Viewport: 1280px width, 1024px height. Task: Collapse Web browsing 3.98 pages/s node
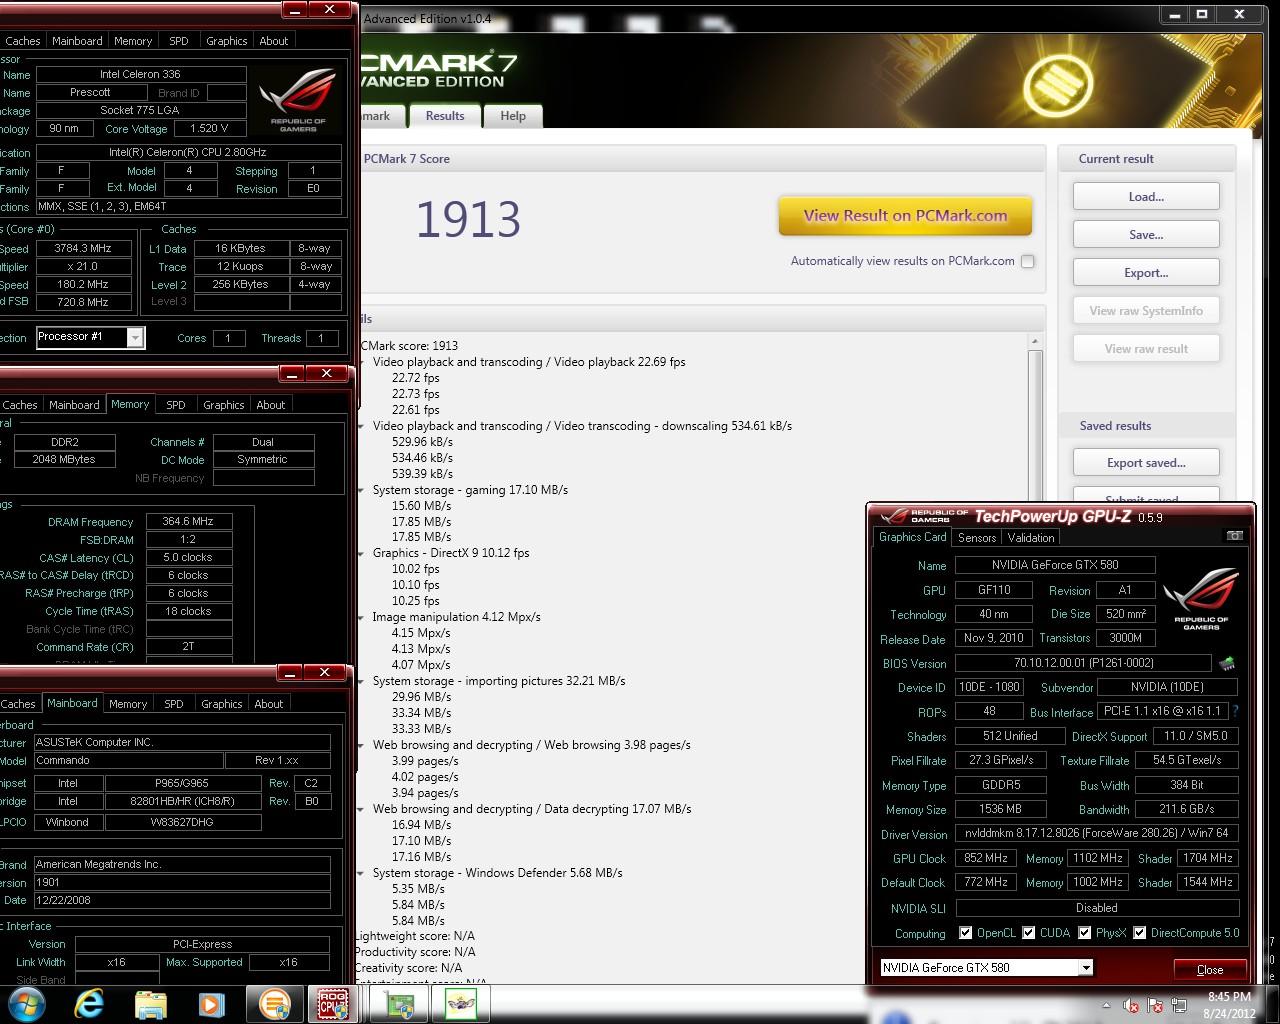point(362,745)
